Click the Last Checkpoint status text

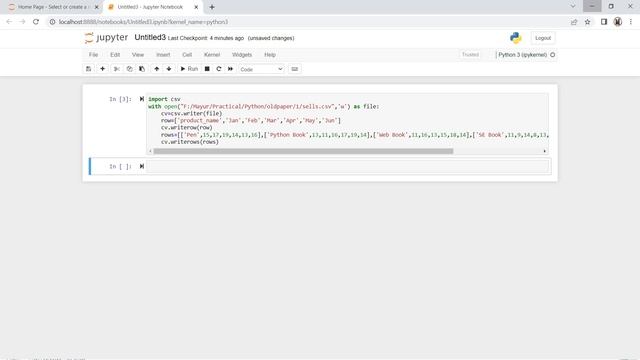click(x=206, y=38)
